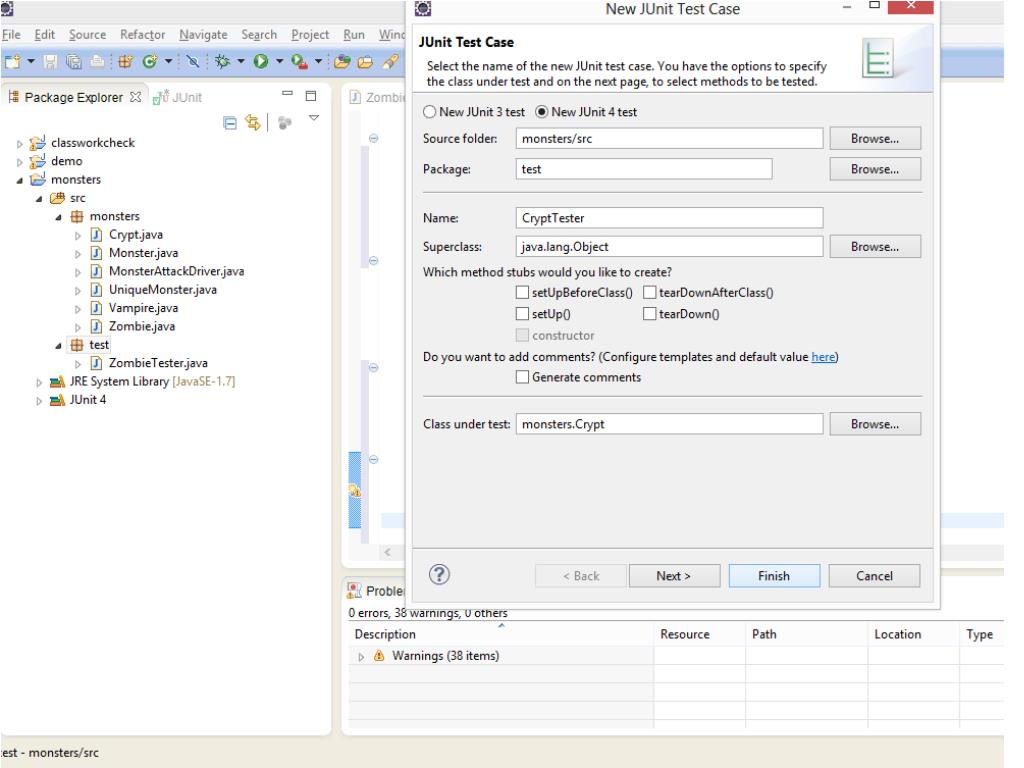Open the 'here' templates configuration link
1024x768 pixels.
click(x=823, y=357)
